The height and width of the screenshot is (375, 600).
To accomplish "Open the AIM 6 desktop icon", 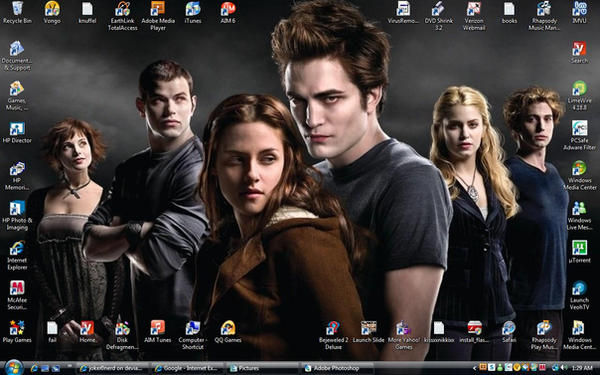I will pyautogui.click(x=228, y=13).
